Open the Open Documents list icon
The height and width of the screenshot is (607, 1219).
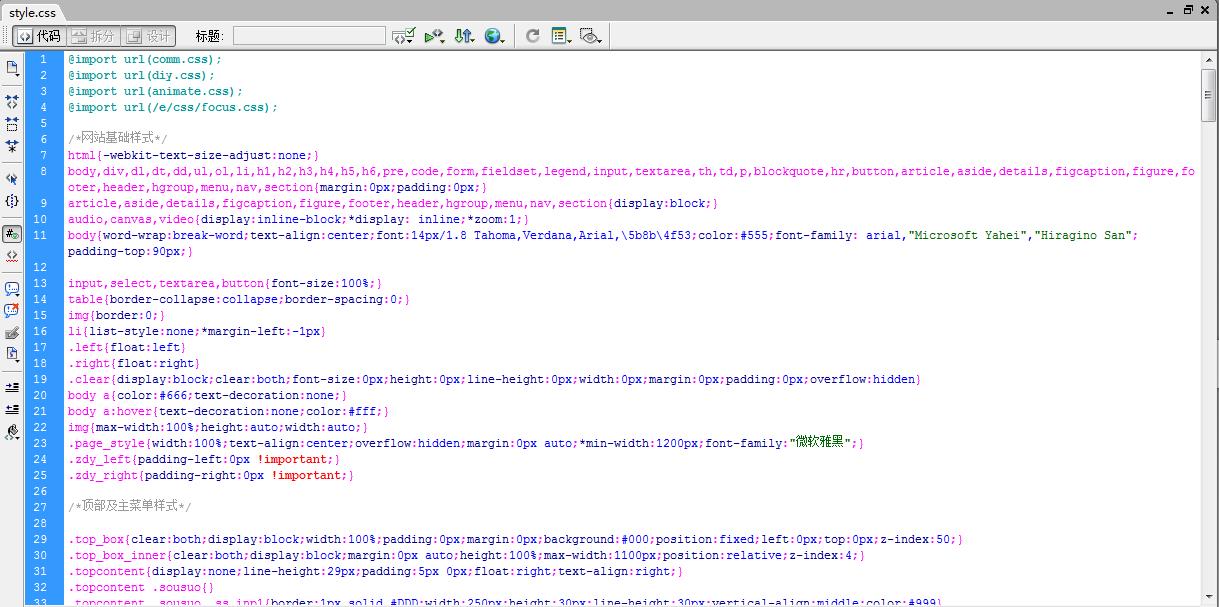(12, 68)
